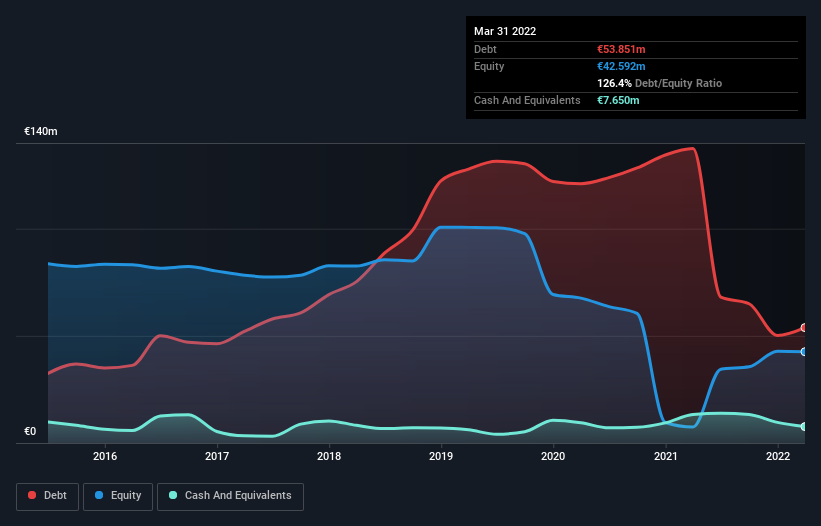The width and height of the screenshot is (821, 526).
Task: Click the 2019 x-axis label
Action: pyautogui.click(x=441, y=456)
